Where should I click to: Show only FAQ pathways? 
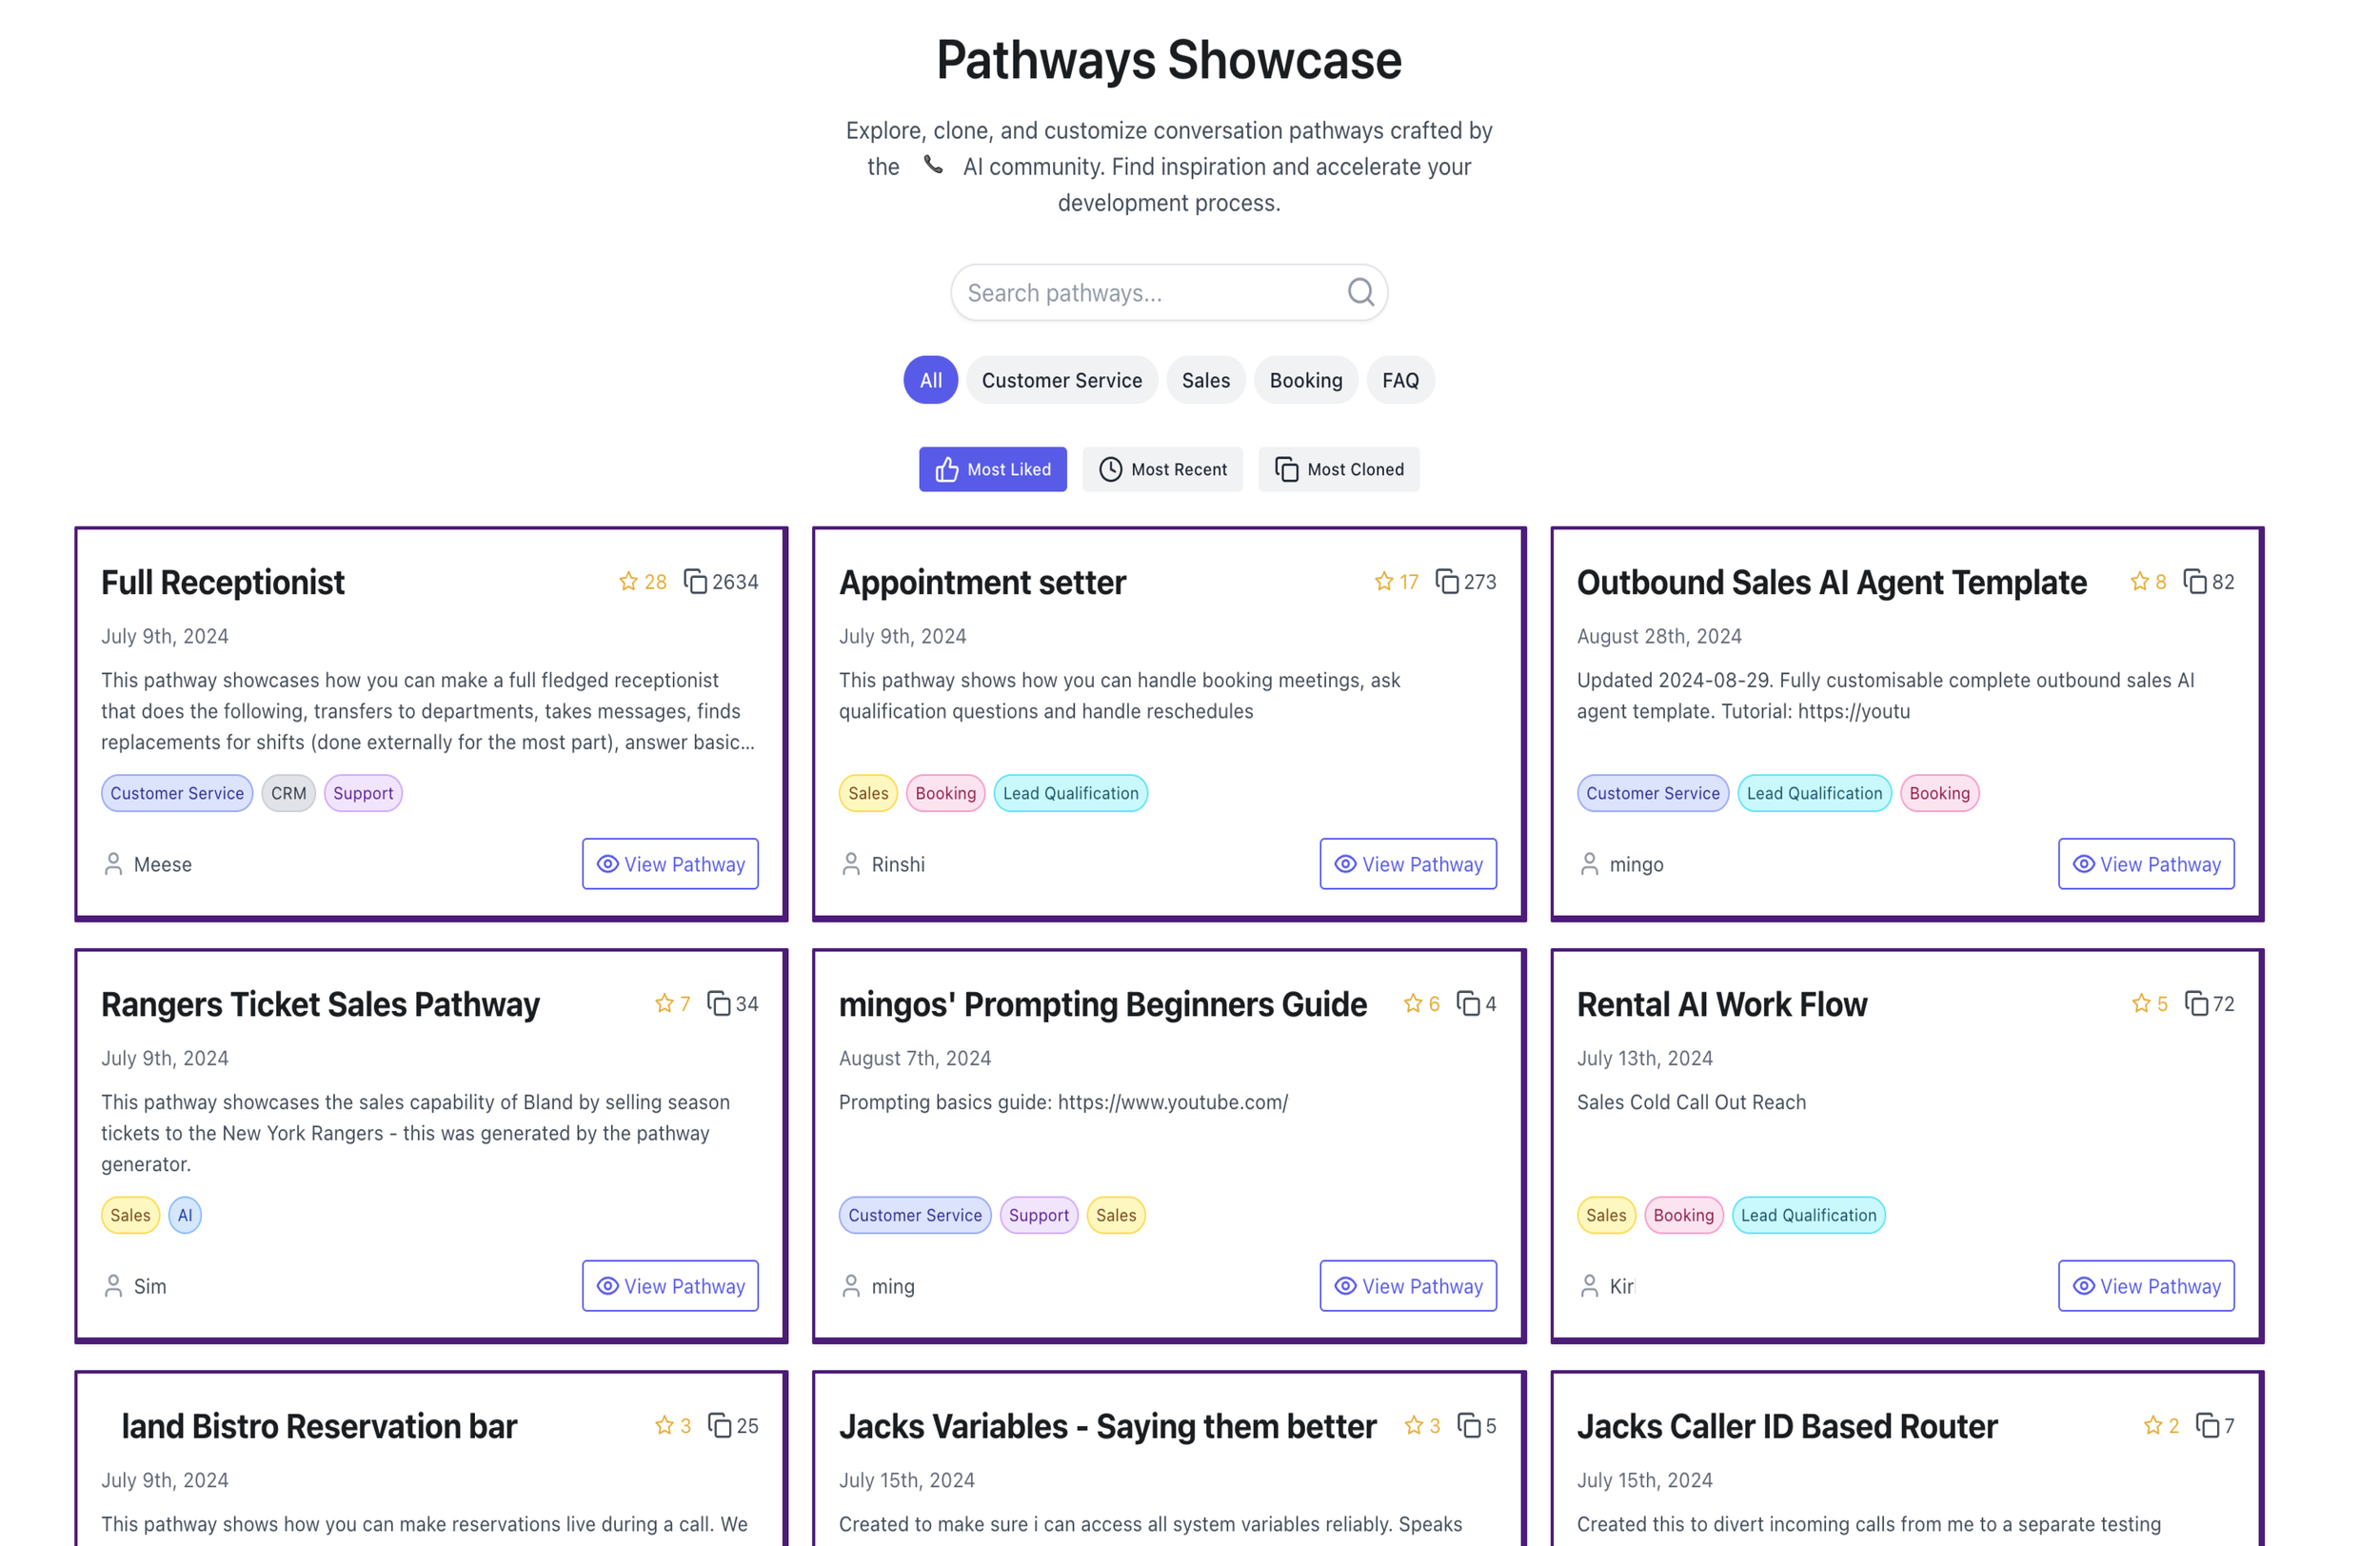tap(1399, 380)
